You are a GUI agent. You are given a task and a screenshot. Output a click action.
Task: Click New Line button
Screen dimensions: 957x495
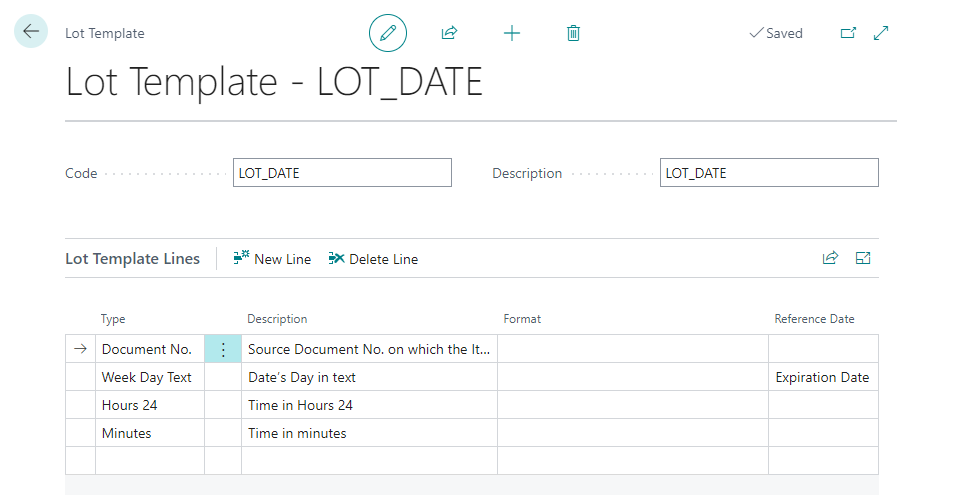pyautogui.click(x=272, y=259)
